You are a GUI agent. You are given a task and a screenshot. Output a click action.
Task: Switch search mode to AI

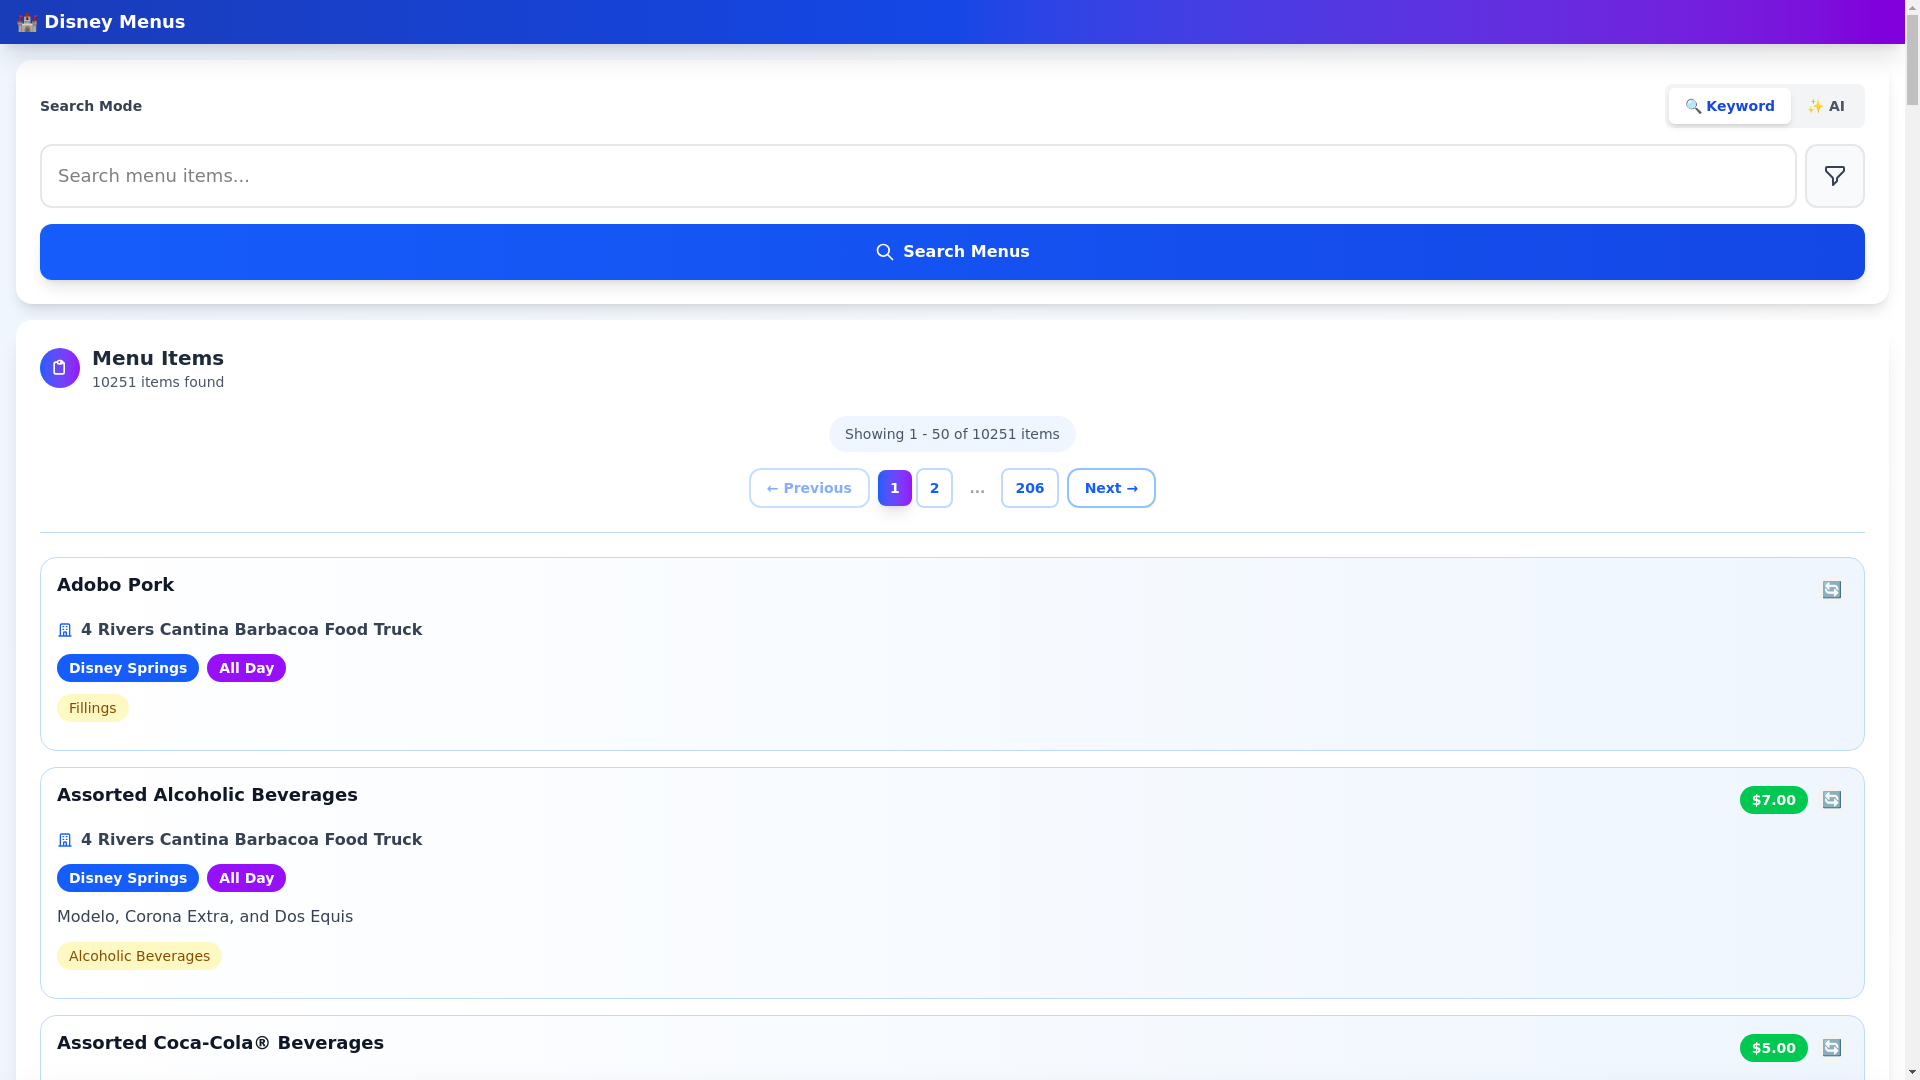pos(1825,106)
